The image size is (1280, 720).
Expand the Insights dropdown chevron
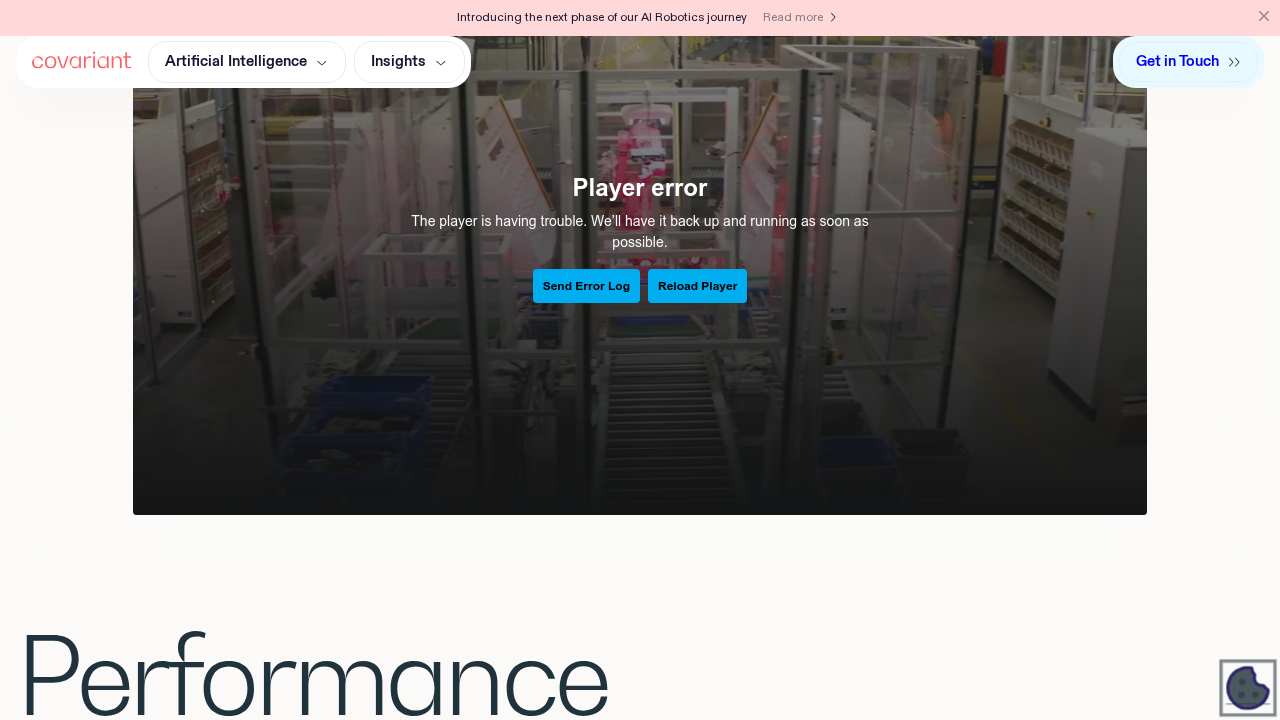click(441, 63)
